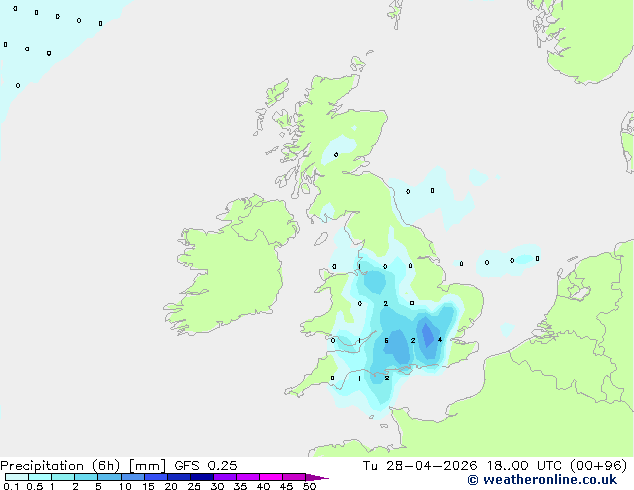Click the 0 value over Scotland
Screen dimensions: 634x490
[x=336, y=154]
